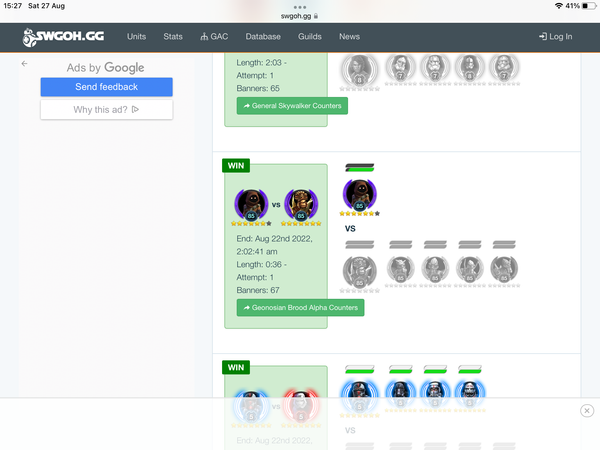Click the Wi-Fi status icon
The height and width of the screenshot is (450, 600).
pos(559,6)
